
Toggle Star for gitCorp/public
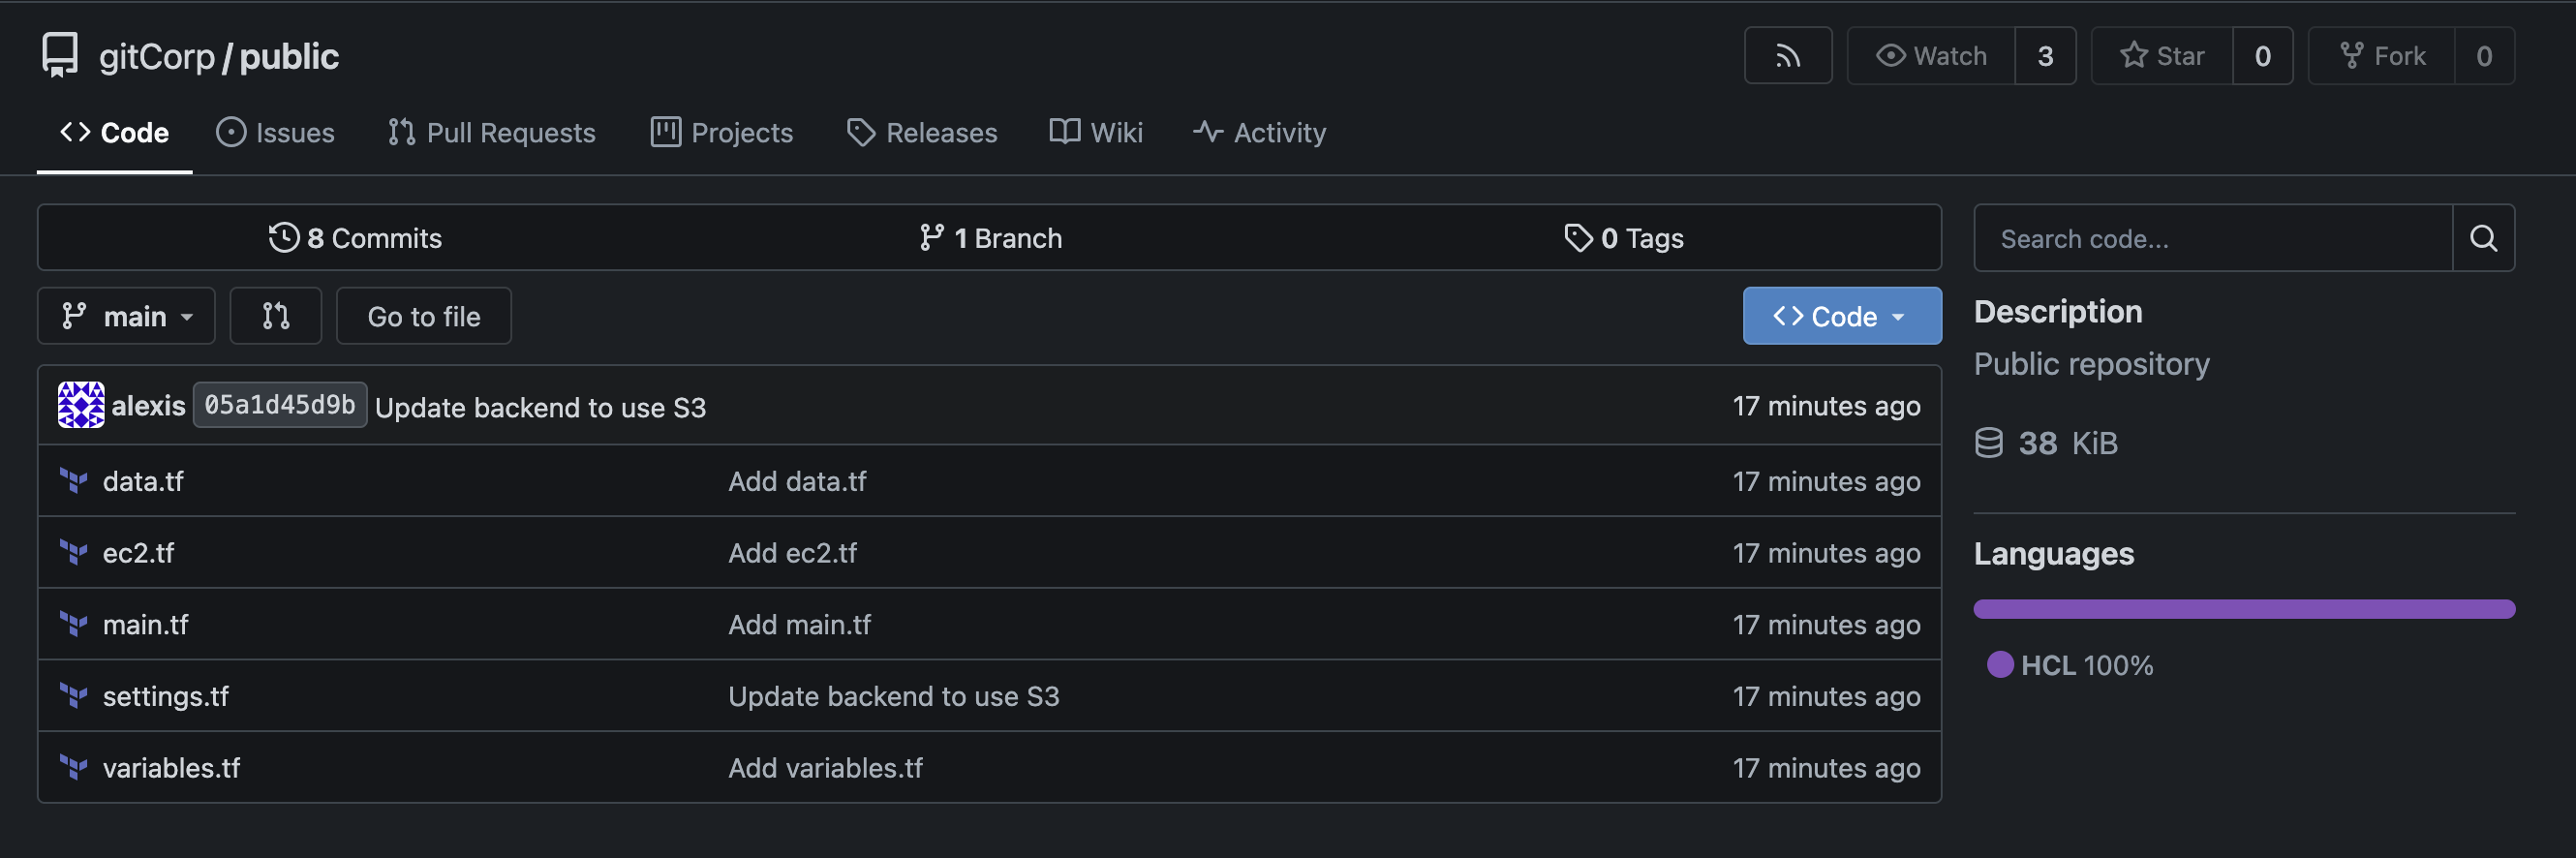coord(2162,56)
